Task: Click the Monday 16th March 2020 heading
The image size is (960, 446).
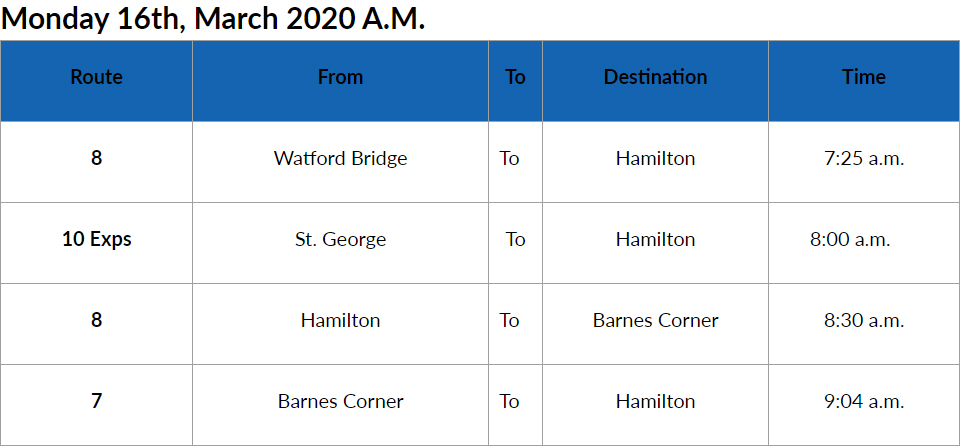Action: [x=213, y=19]
